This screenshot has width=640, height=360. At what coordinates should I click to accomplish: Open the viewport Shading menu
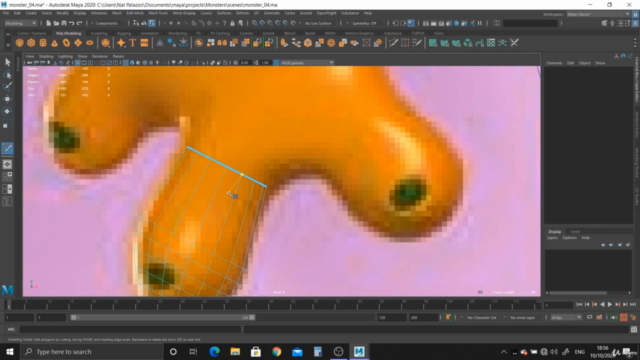(46, 56)
